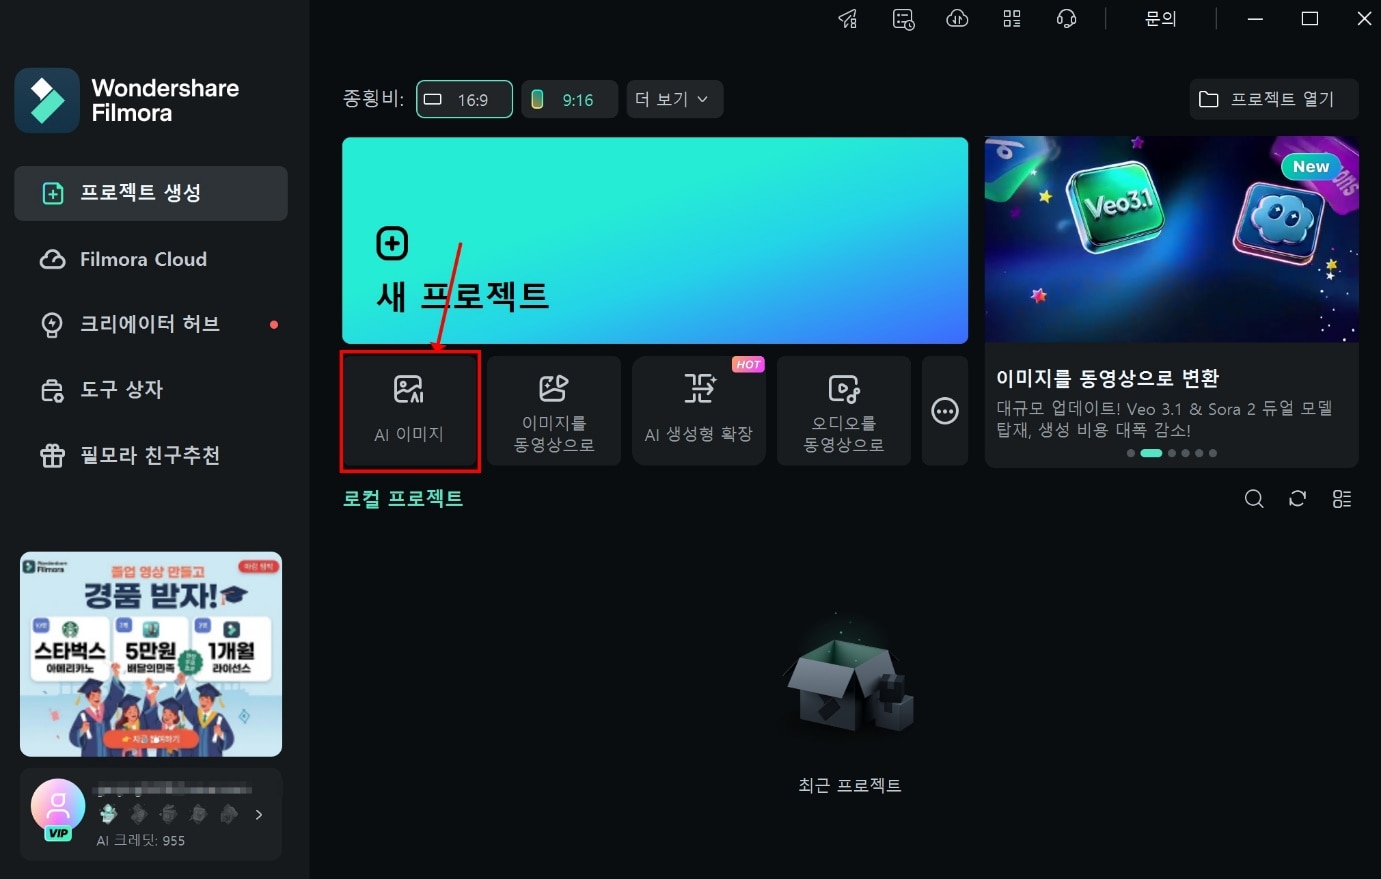Click the 대규모 업데이트 banner description text
Image resolution: width=1381 pixels, height=879 pixels.
[x=1164, y=419]
